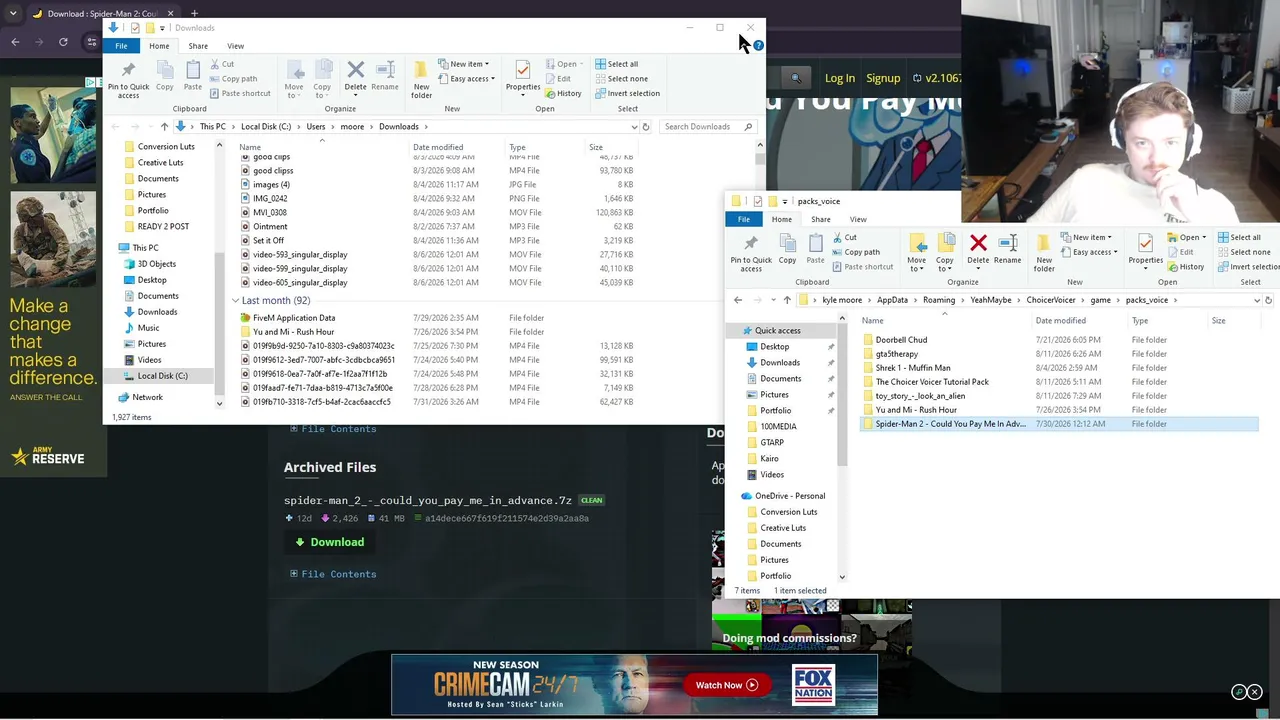This screenshot has width=1280, height=720.
Task: Open GTARP in packs_voice Quick access
Action: pyautogui.click(x=772, y=442)
